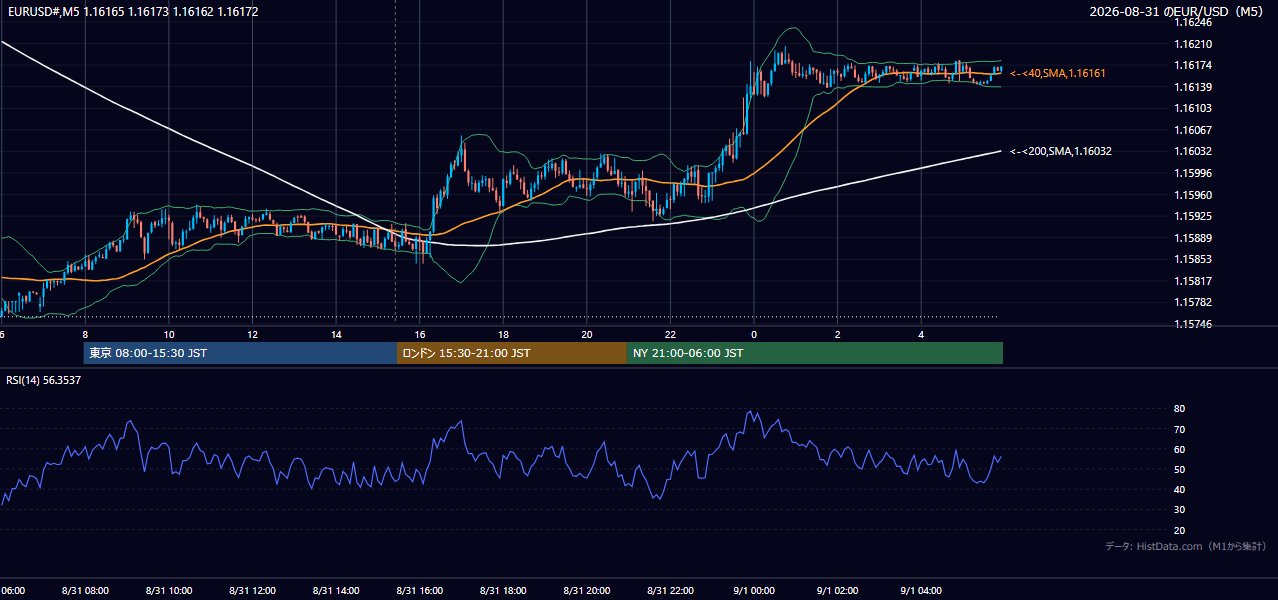Click price axis label 1.15817
The height and width of the screenshot is (600, 1278).
pyautogui.click(x=1192, y=281)
